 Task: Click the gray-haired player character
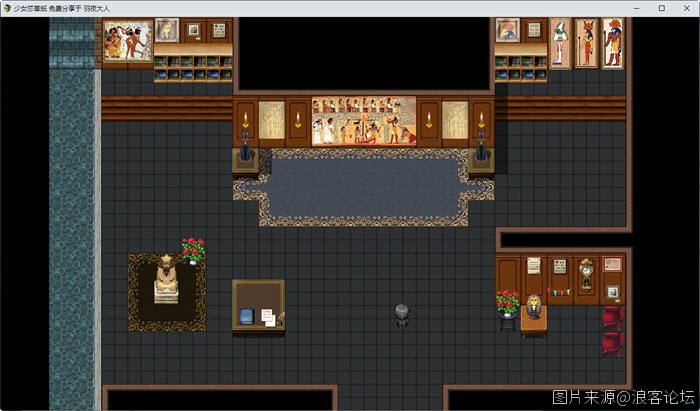pyautogui.click(x=402, y=316)
